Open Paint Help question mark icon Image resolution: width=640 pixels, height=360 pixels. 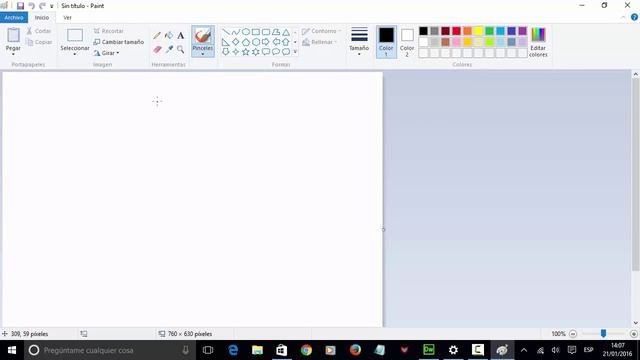(634, 17)
